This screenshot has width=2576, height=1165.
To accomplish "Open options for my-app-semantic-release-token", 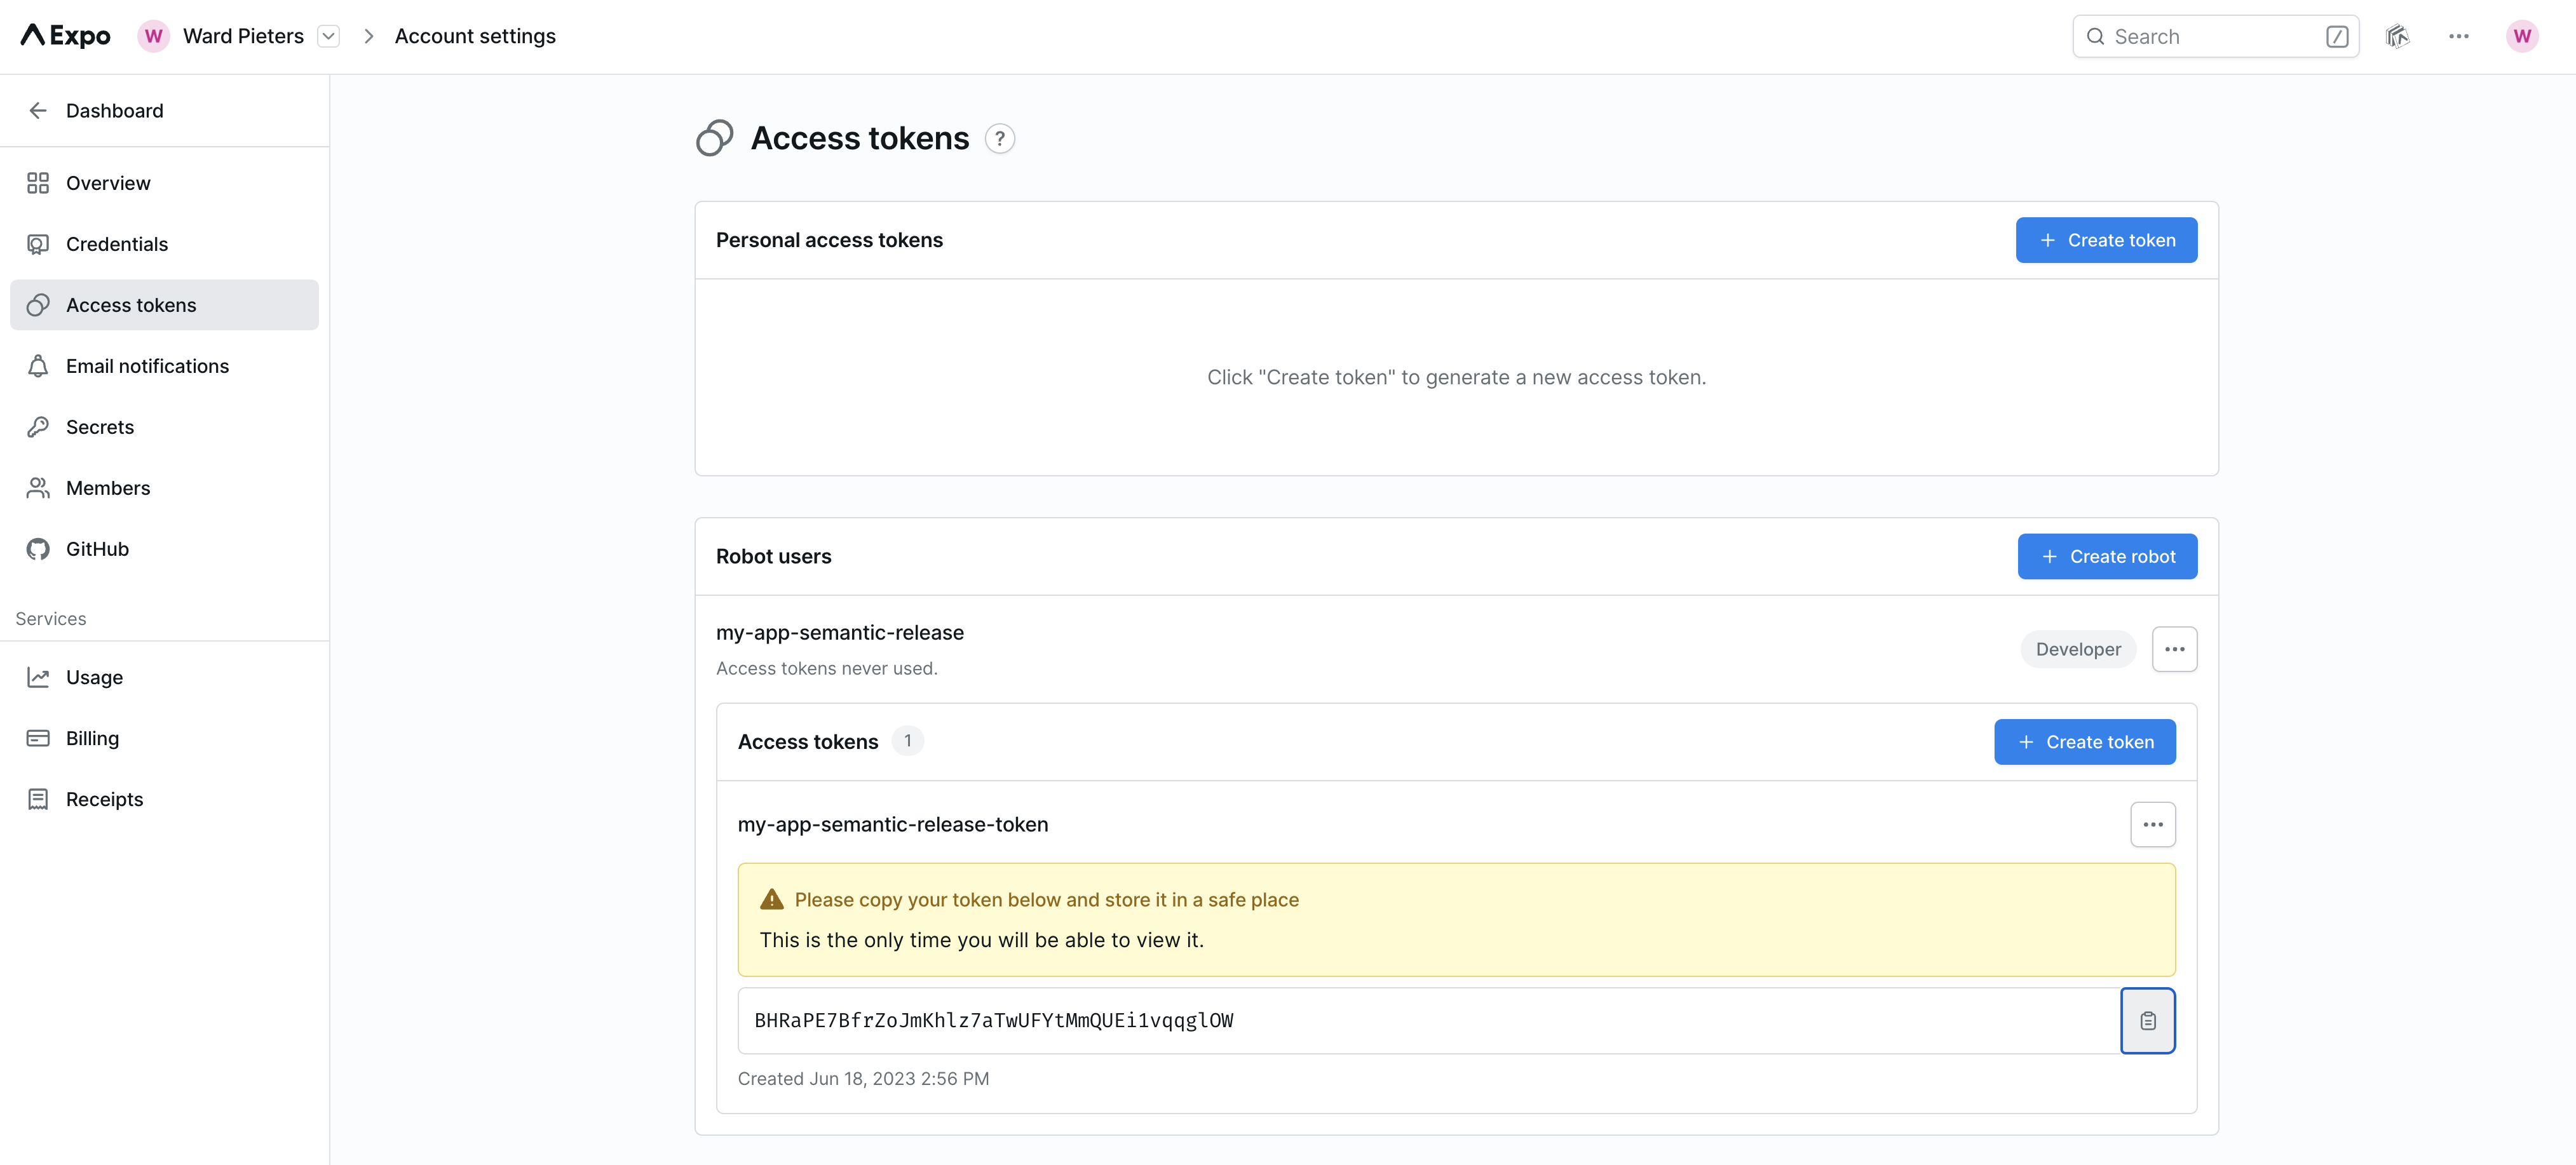I will tap(2152, 825).
